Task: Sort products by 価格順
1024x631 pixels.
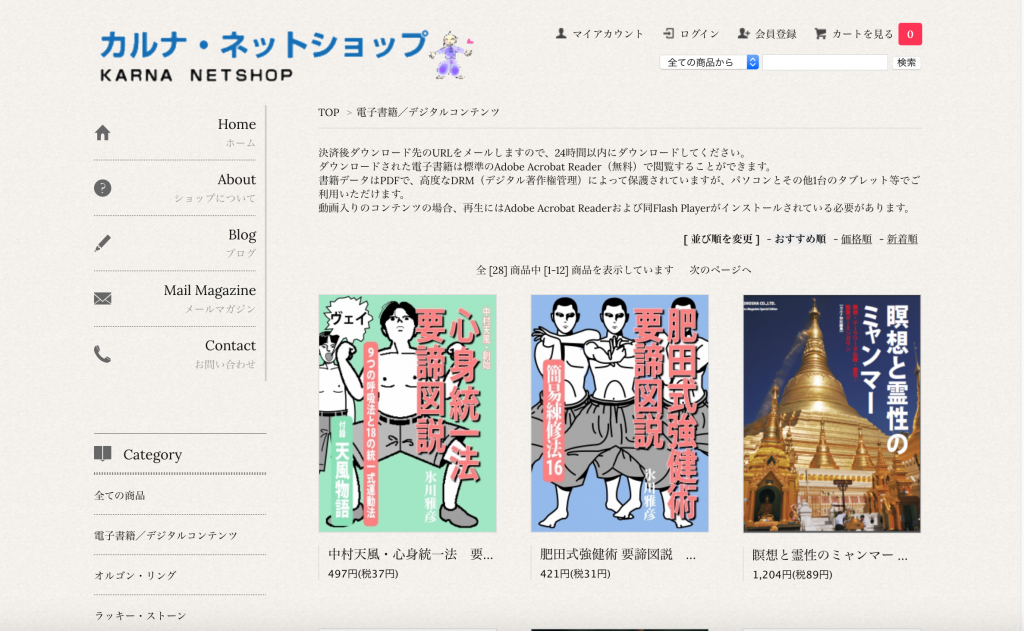Action: coord(856,239)
